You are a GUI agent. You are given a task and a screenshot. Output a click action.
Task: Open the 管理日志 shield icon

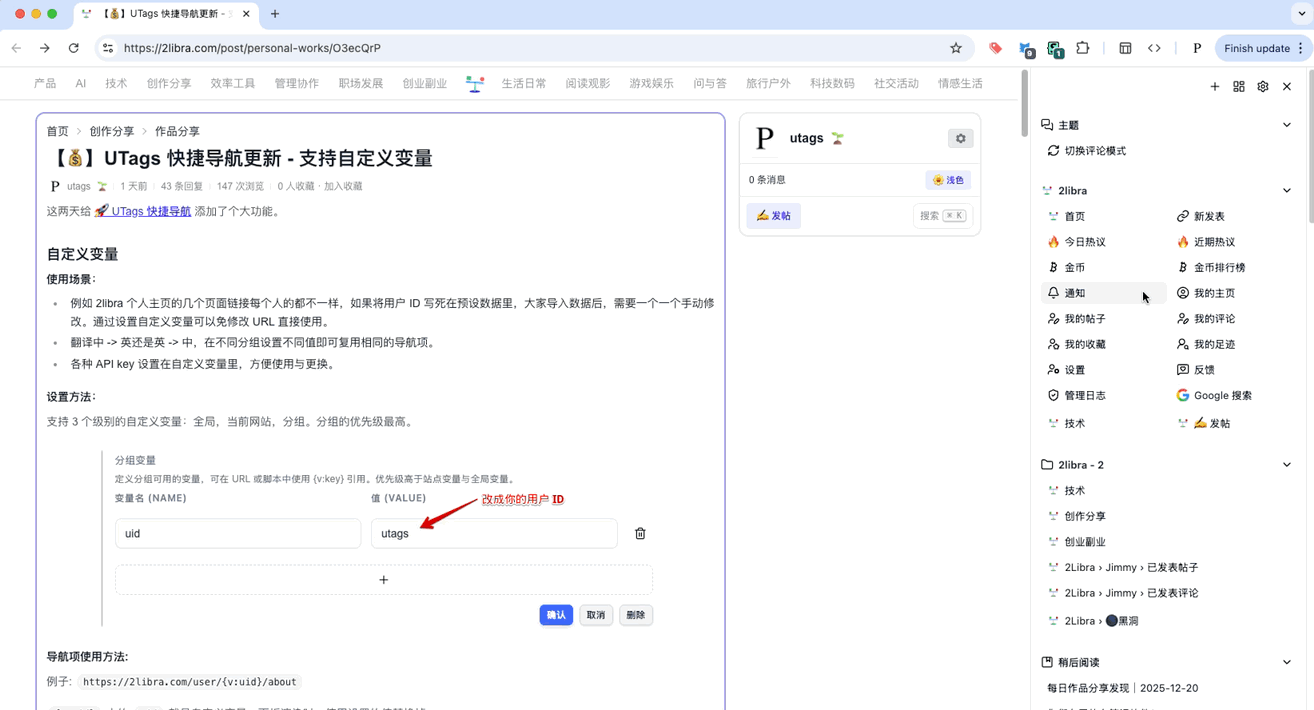[x=1053, y=395]
